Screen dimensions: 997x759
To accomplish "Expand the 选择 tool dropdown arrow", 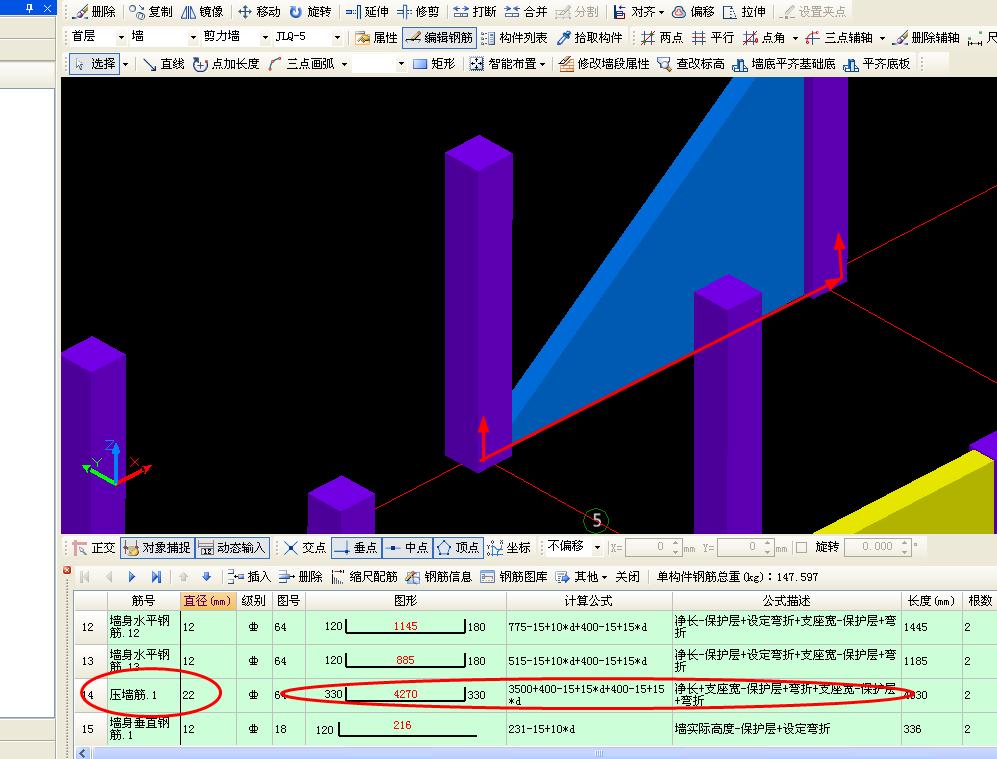I will [x=125, y=64].
